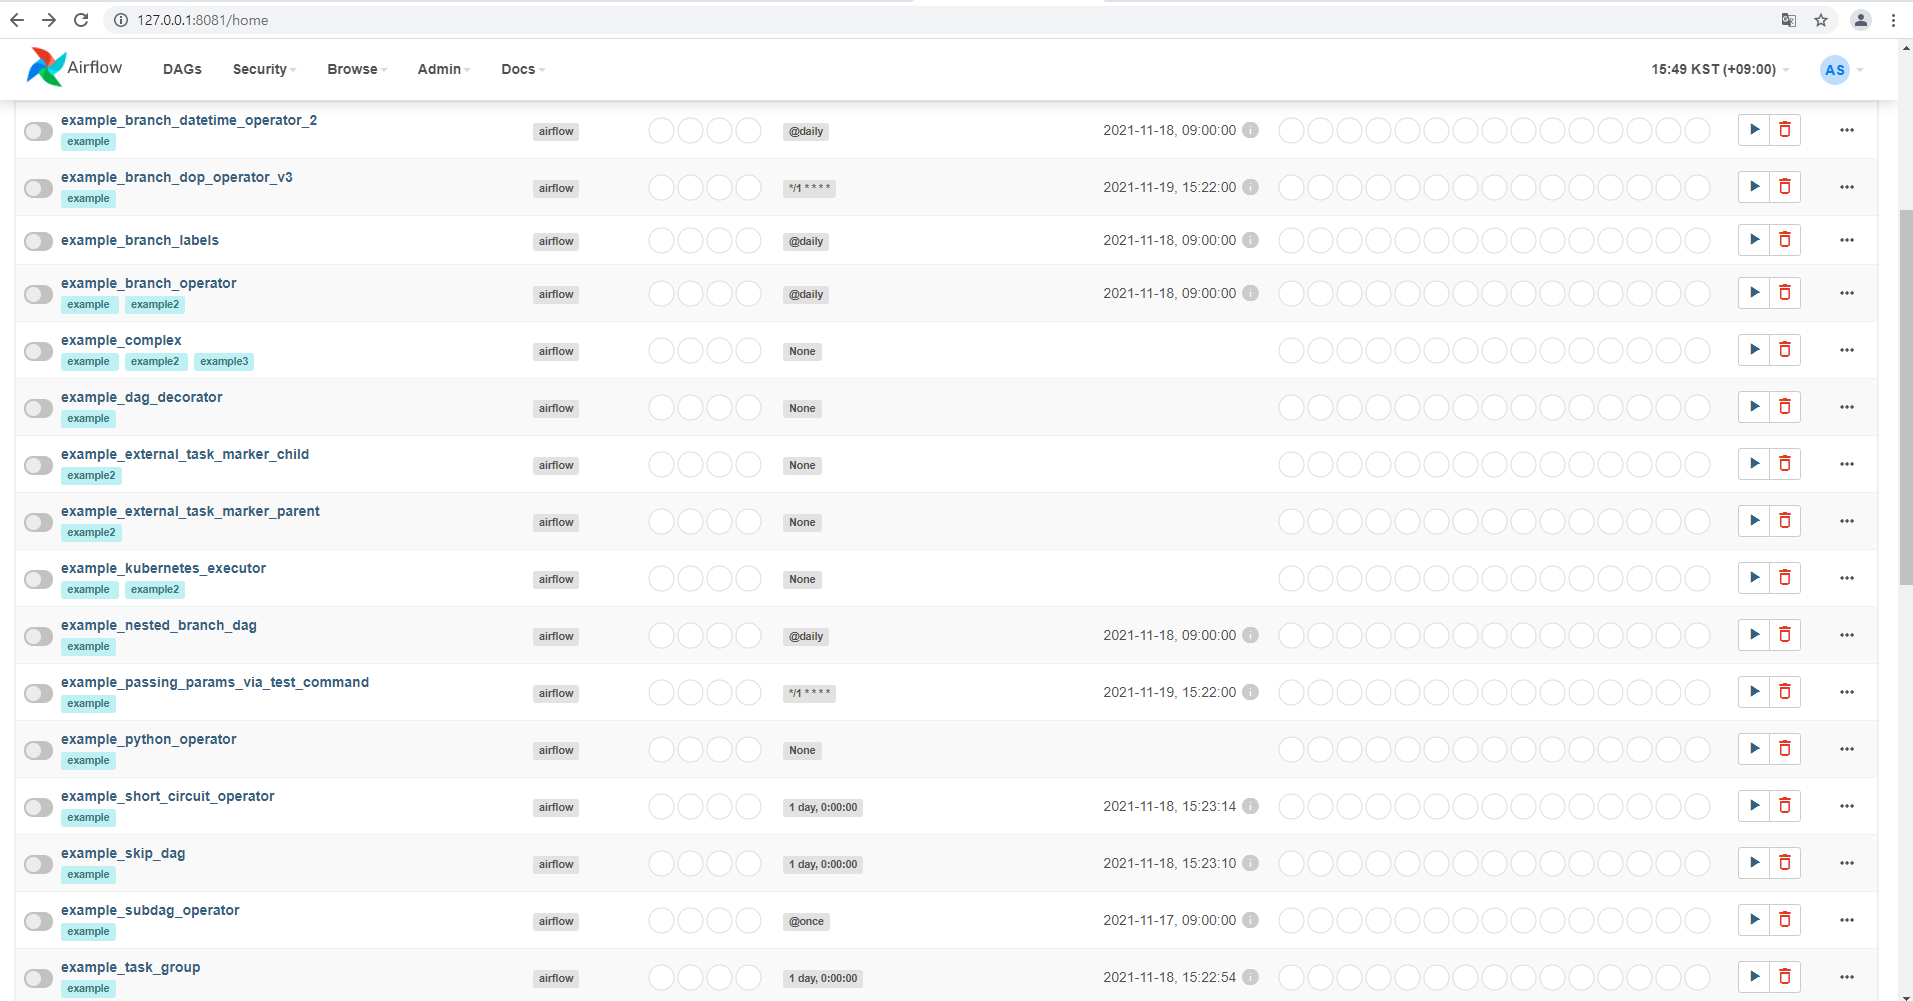Enable the example_branch_operator DAG switch
The image size is (1913, 1001).
click(x=38, y=294)
